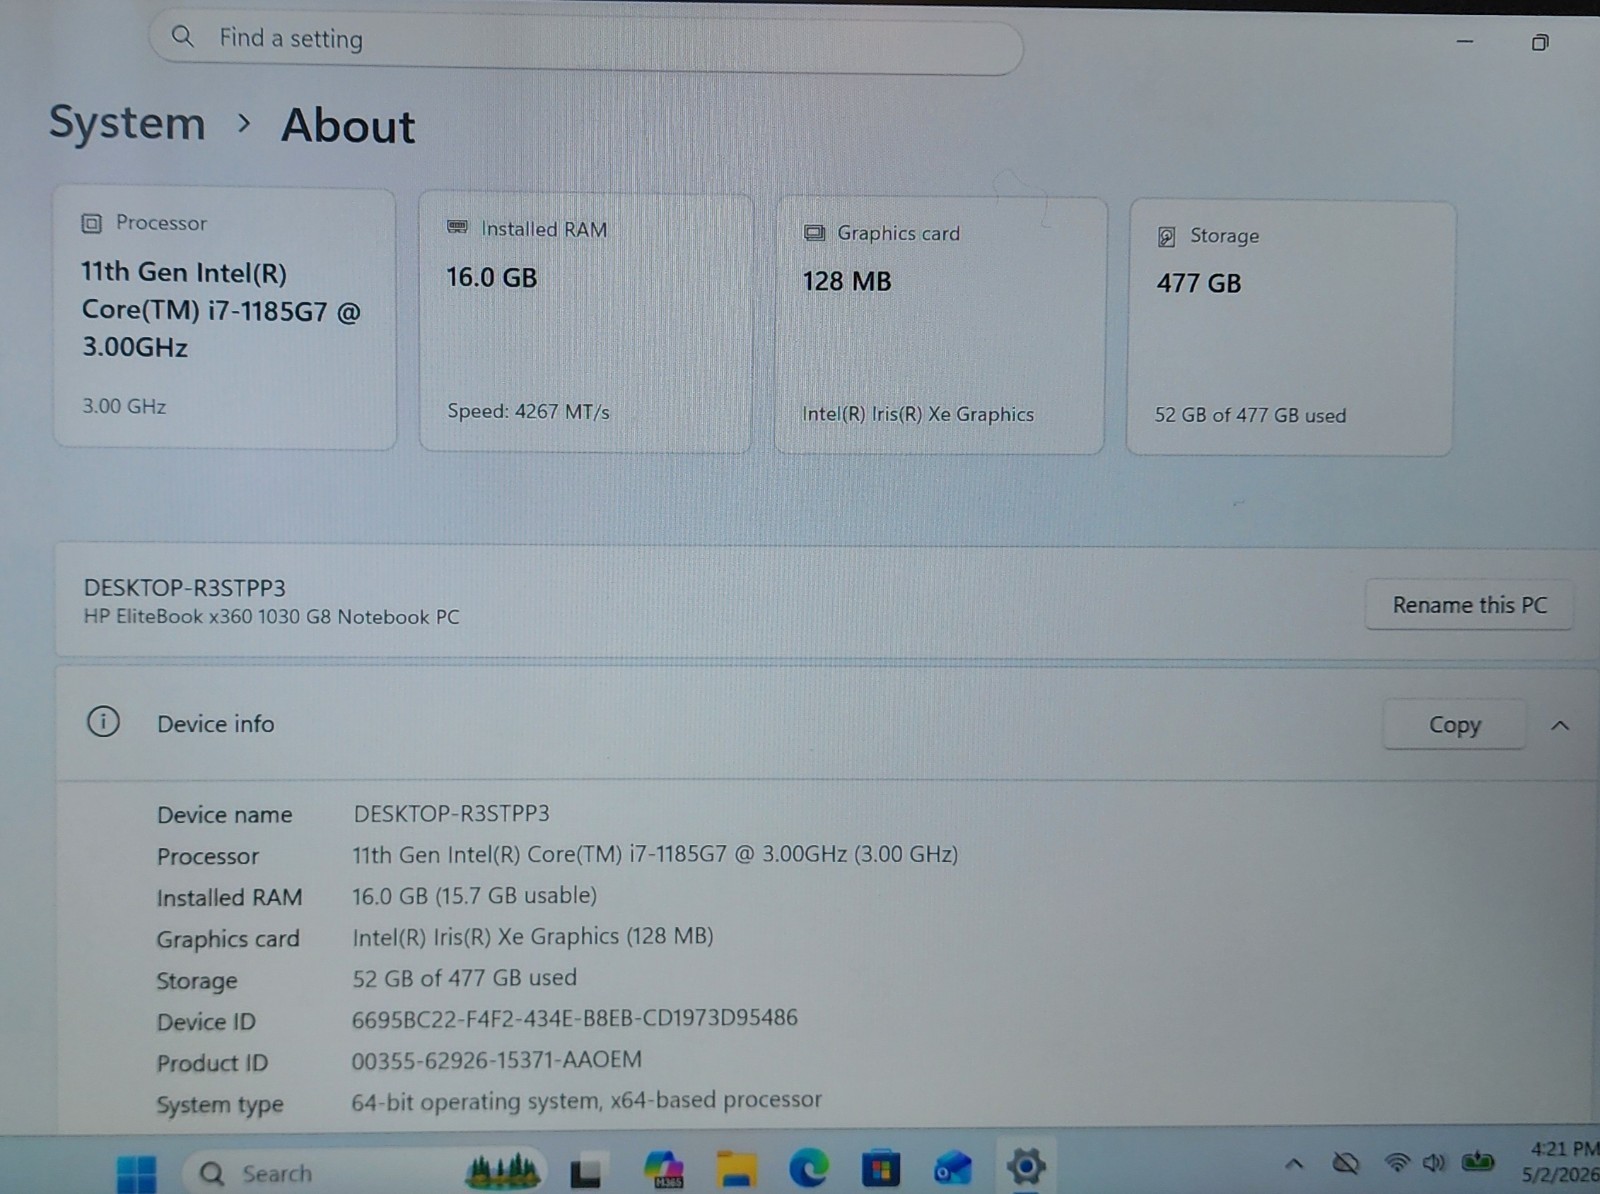Viewport: 1600px width, 1194px height.
Task: Select Intel(R) Iris(R) Xe Graphics (128 MB) row value
Action: pyautogui.click(x=532, y=937)
